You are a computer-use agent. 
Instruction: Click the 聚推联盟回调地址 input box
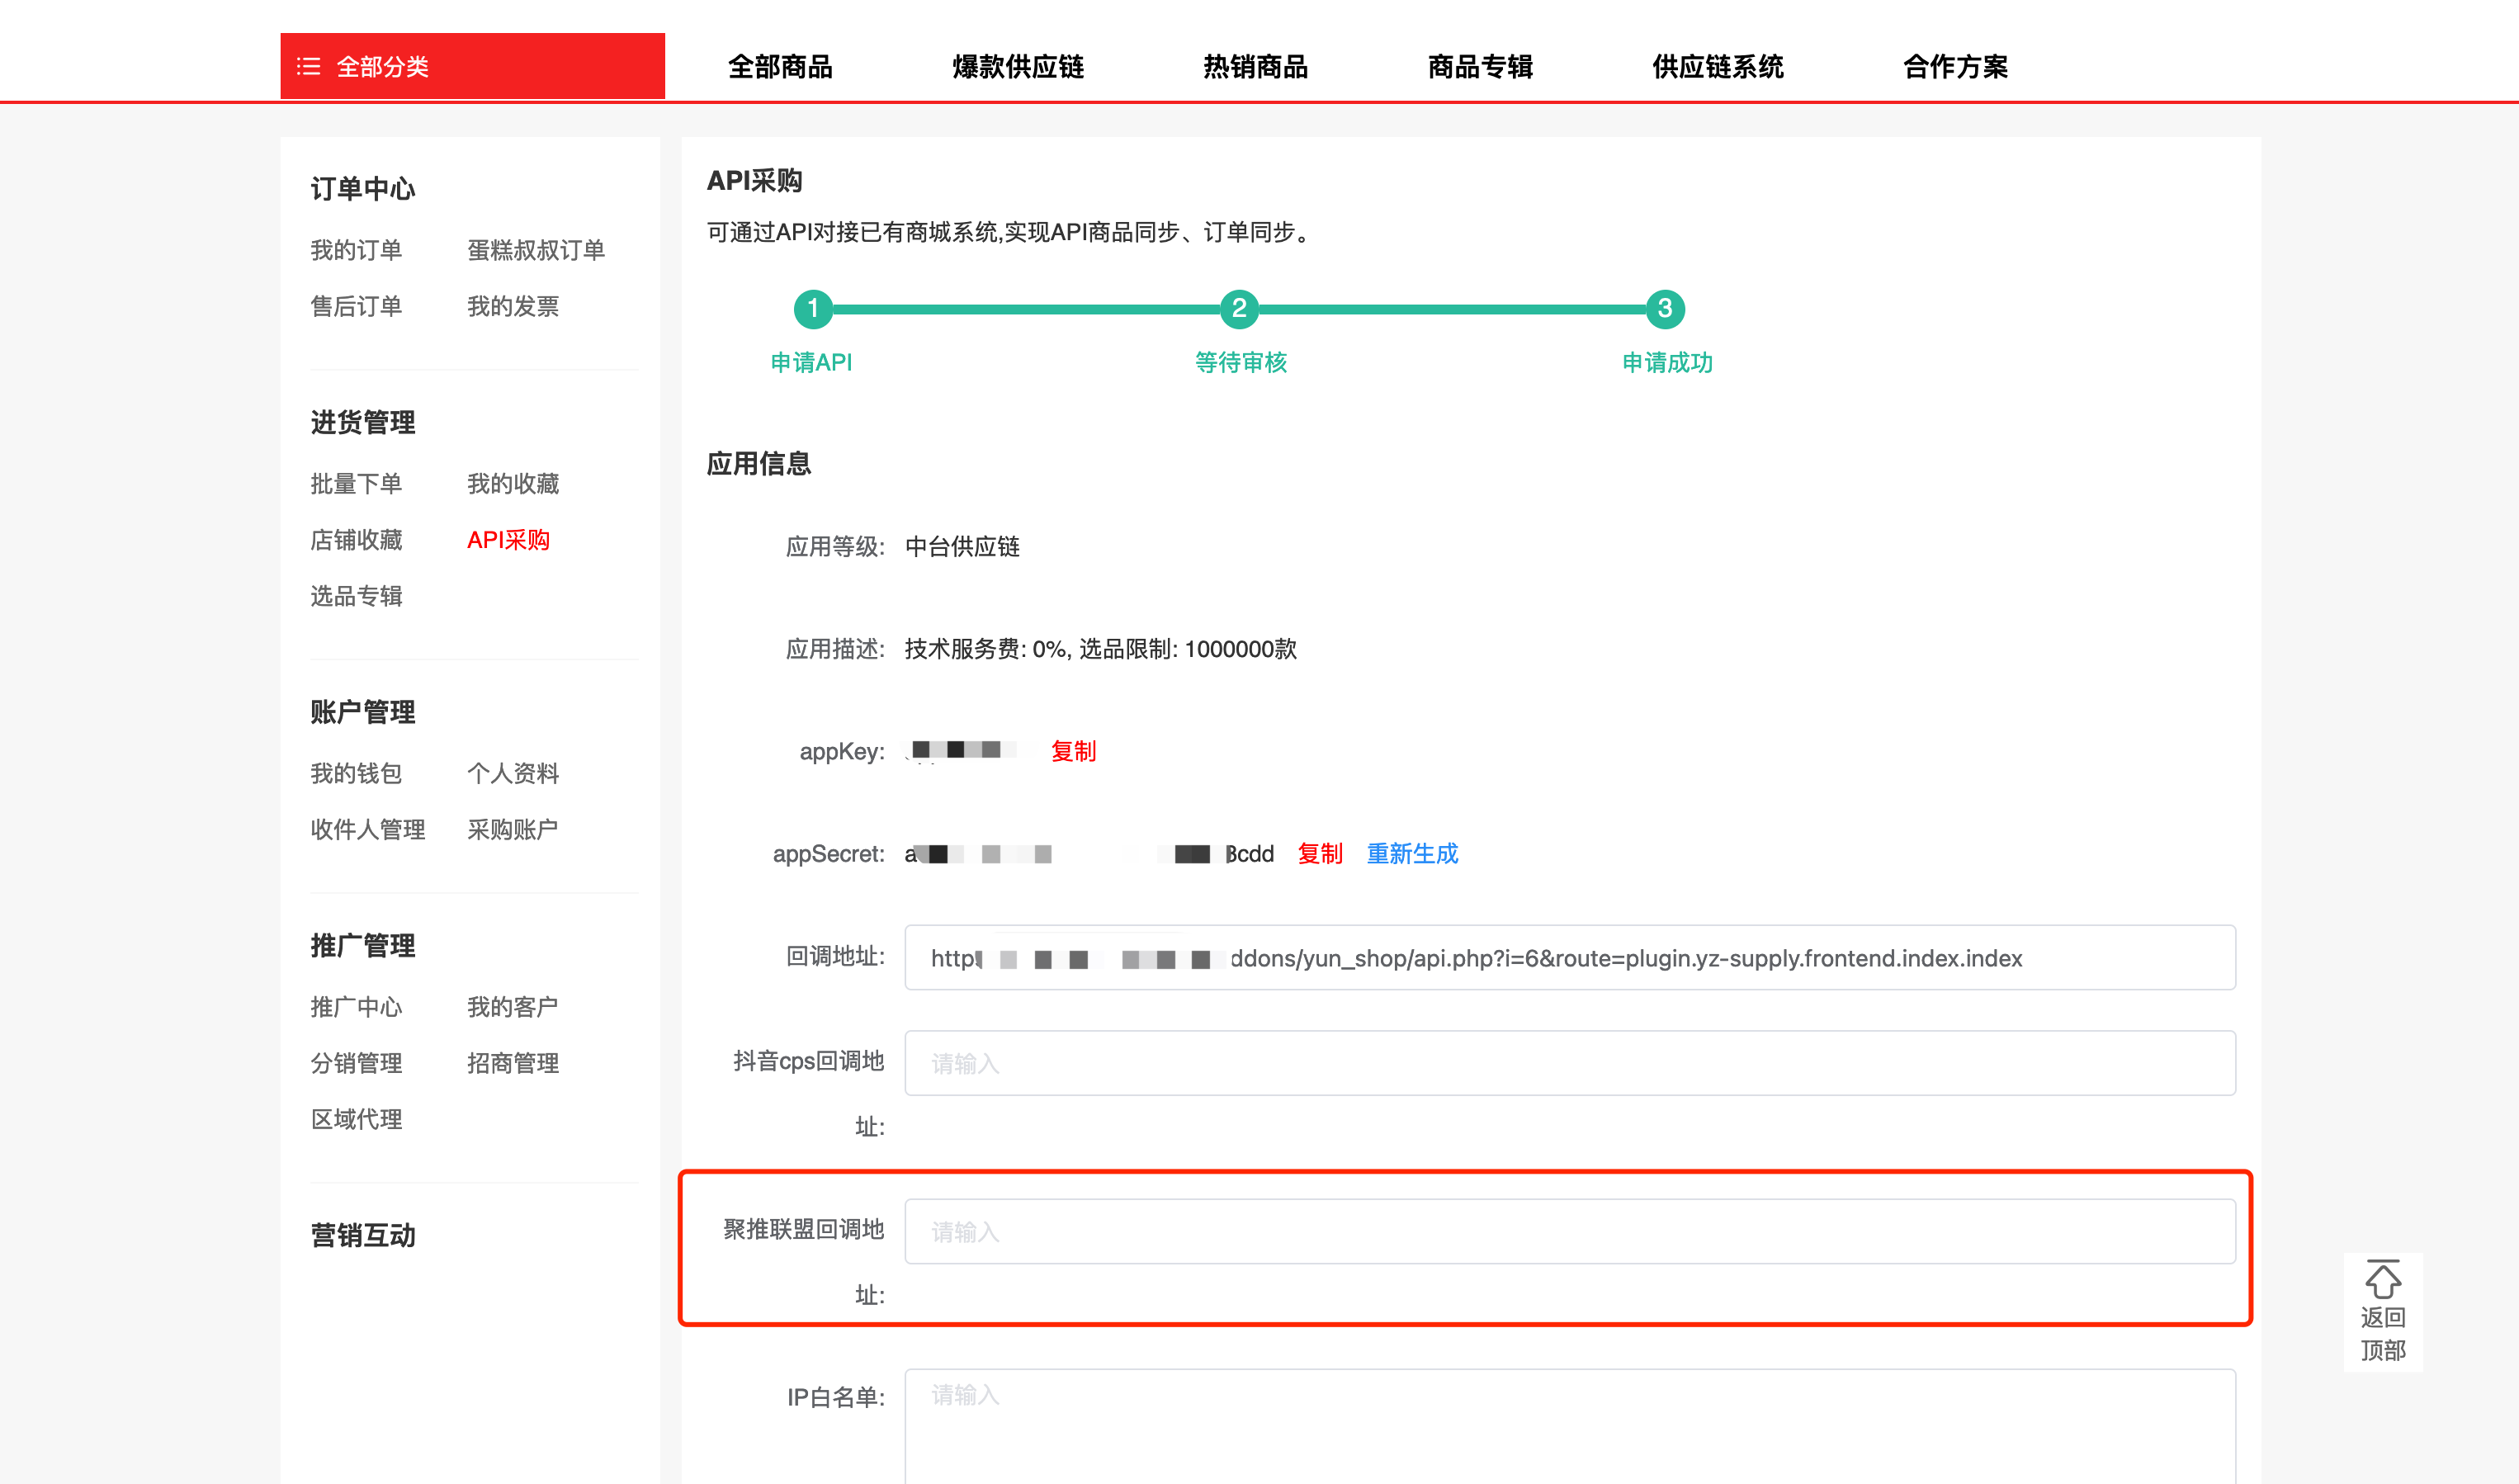1569,1231
